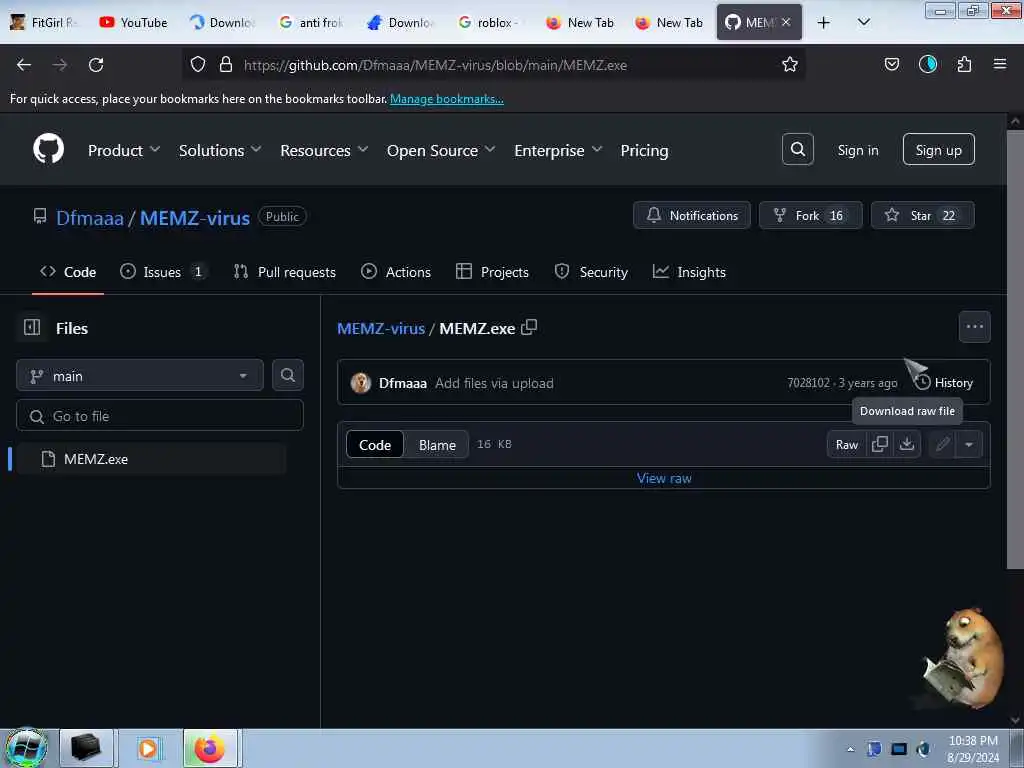The image size is (1024, 768).
Task: Open media player from the taskbar
Action: [148, 748]
